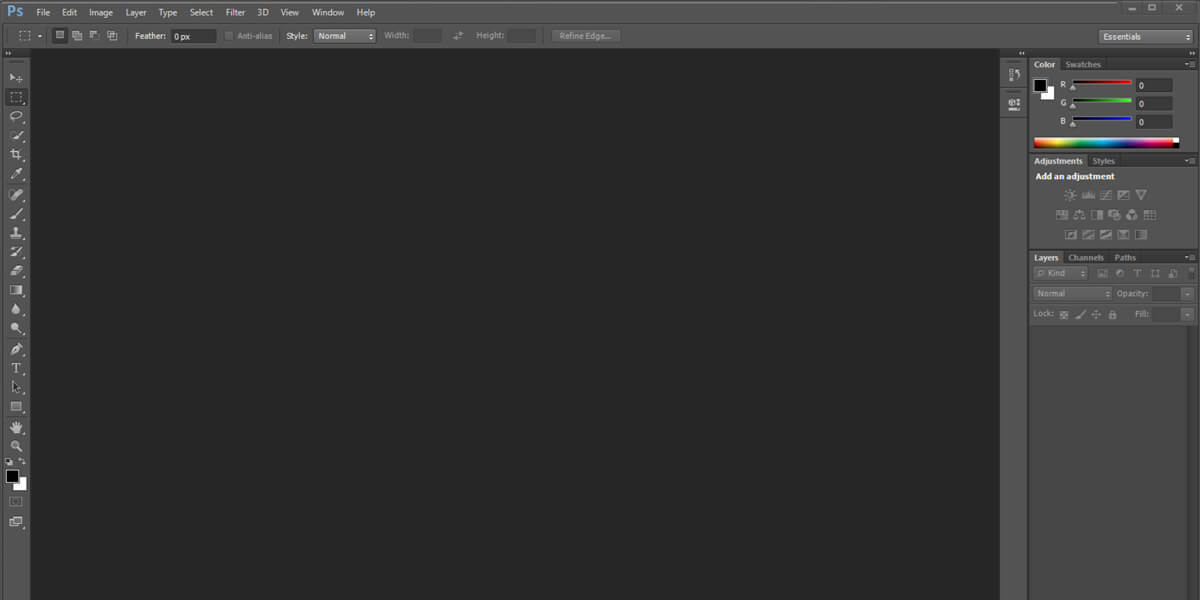Select the Zoom tool
1200x600 pixels.
[x=16, y=446]
